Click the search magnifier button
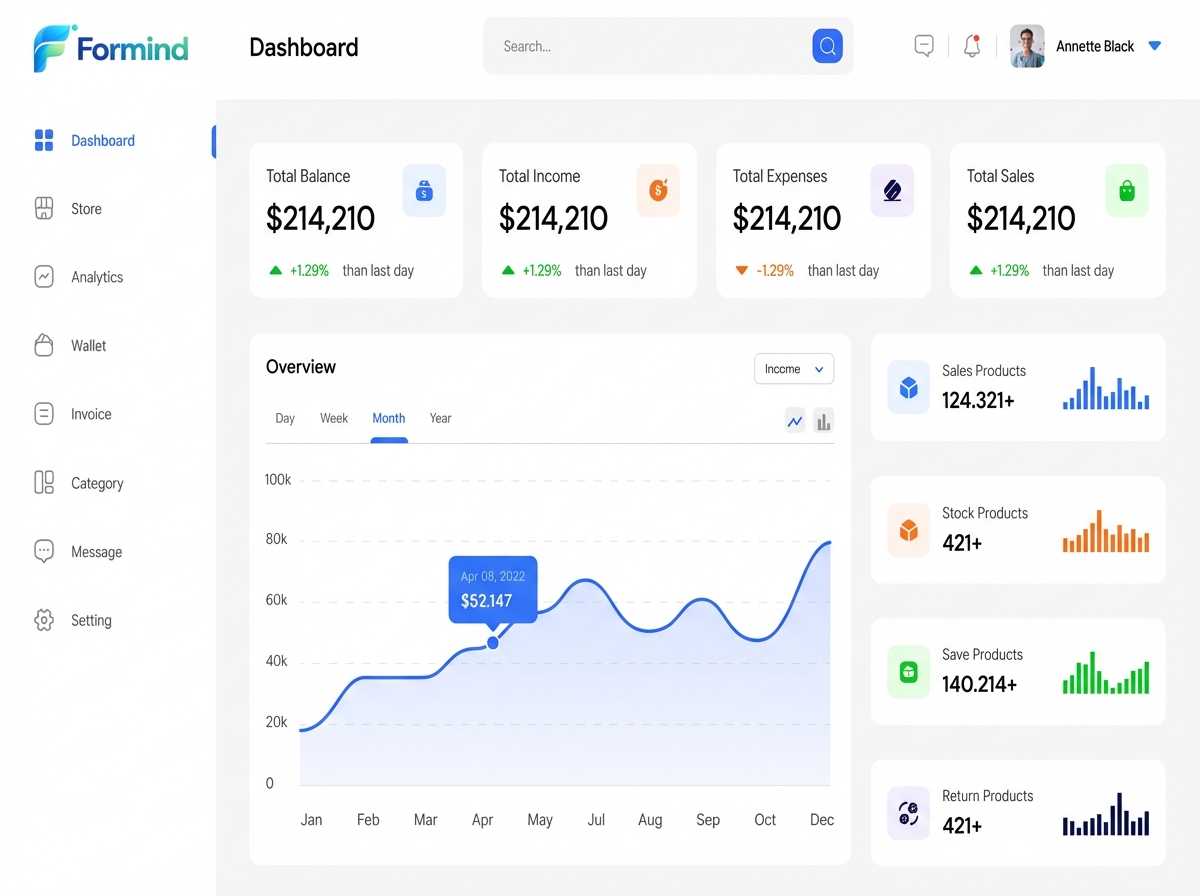 point(827,46)
